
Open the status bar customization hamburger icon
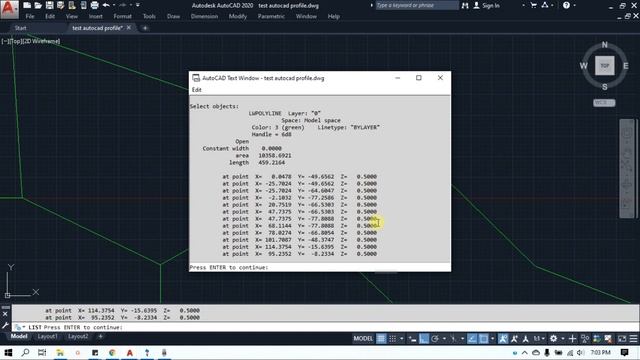[x=633, y=338]
